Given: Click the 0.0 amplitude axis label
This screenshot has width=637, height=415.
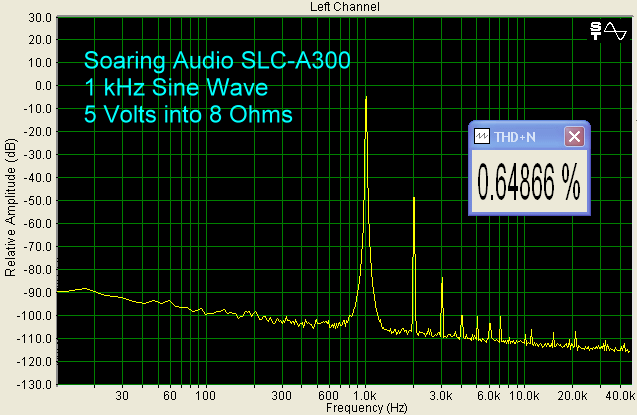Looking at the screenshot, I should click(x=43, y=86).
